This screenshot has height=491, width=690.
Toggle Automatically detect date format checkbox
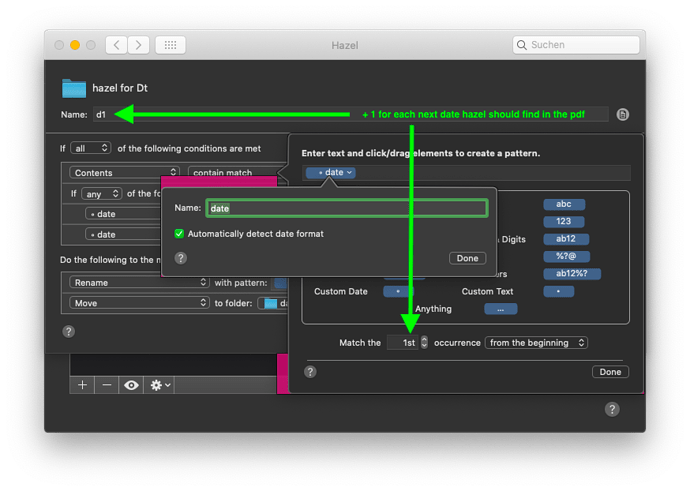(x=179, y=234)
